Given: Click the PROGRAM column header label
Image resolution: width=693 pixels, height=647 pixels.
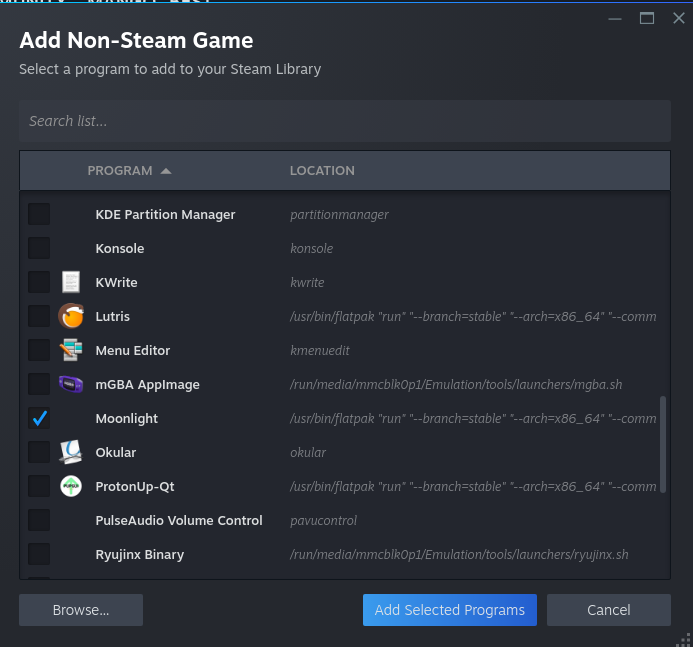Looking at the screenshot, I should pos(120,171).
